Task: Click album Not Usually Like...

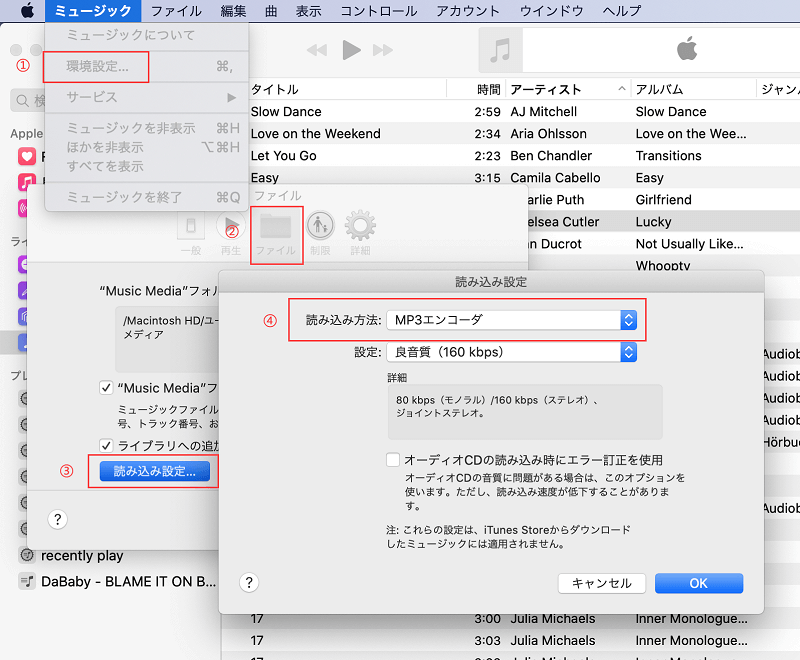Action: coord(689,244)
